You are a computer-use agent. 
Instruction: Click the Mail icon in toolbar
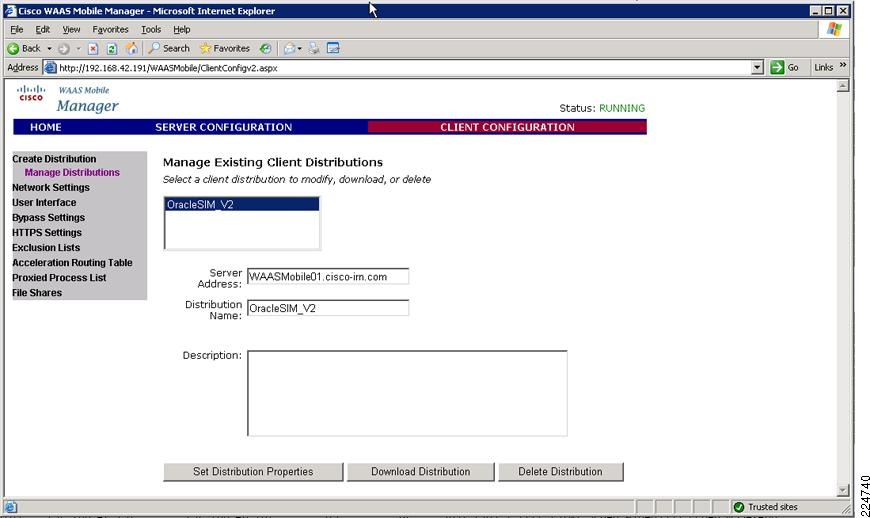point(289,49)
